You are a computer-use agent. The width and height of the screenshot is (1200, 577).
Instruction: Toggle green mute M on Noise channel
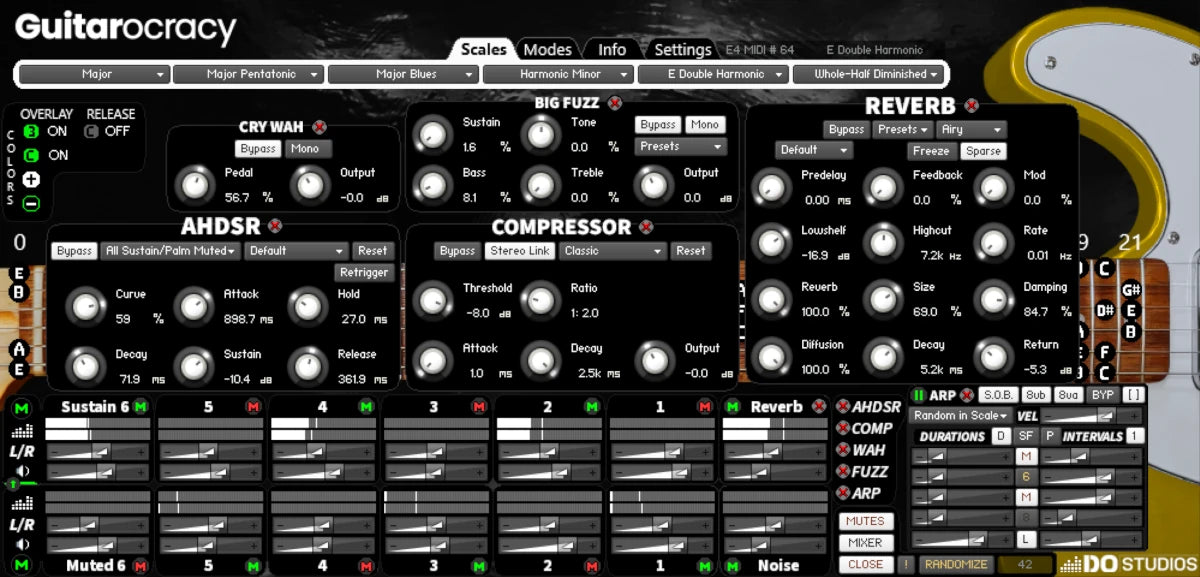pos(733,566)
